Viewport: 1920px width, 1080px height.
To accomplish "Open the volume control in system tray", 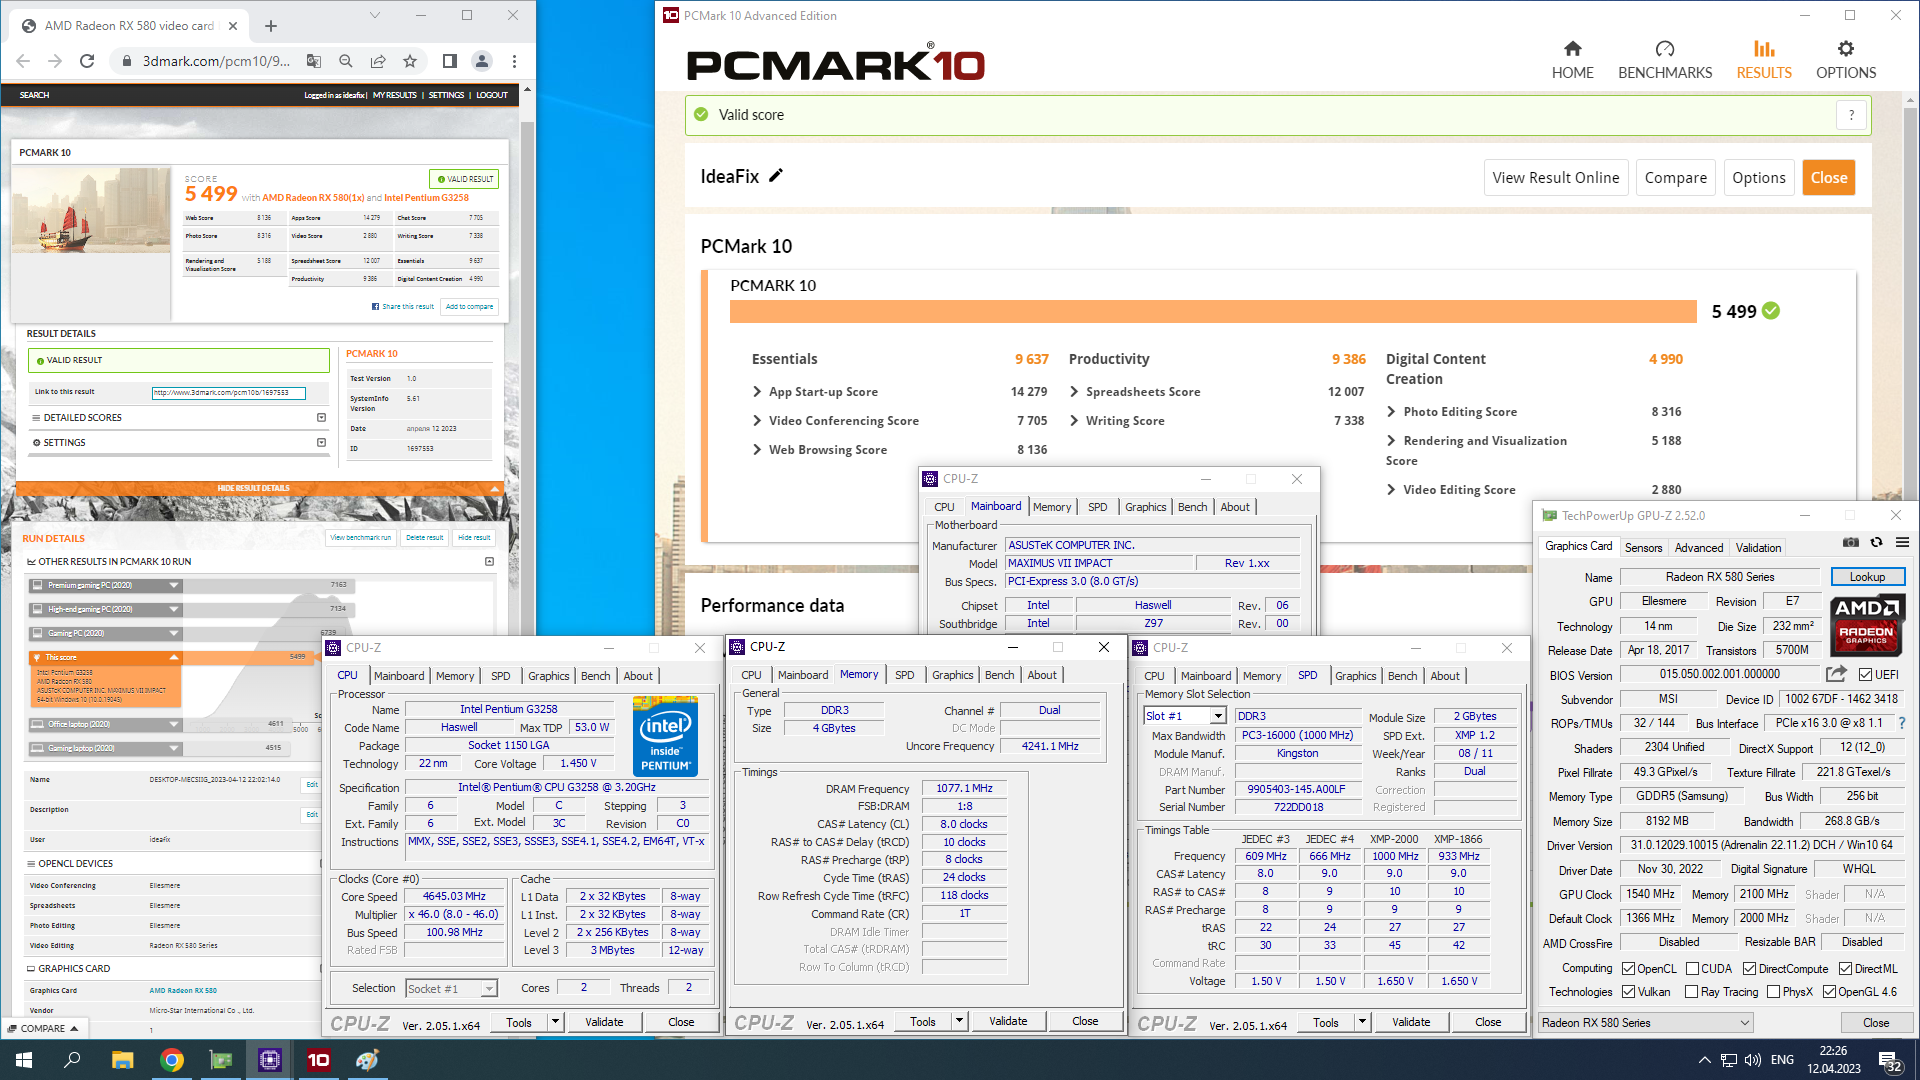I will coord(1752,1060).
